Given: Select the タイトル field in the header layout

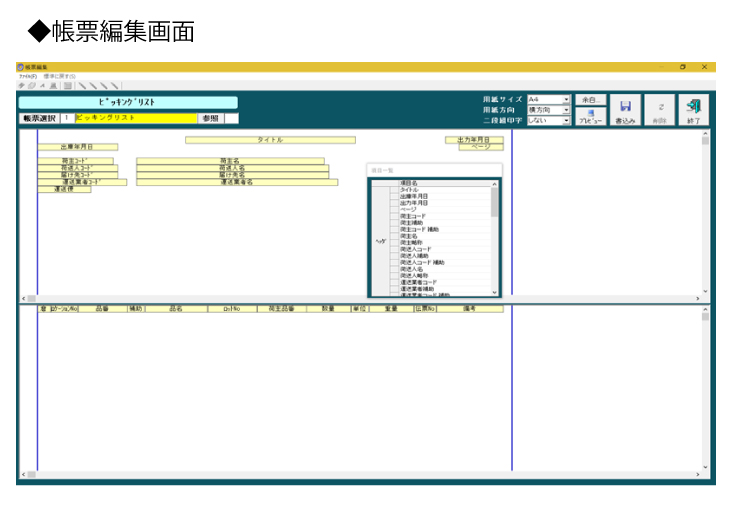Looking at the screenshot, I should click(x=270, y=140).
